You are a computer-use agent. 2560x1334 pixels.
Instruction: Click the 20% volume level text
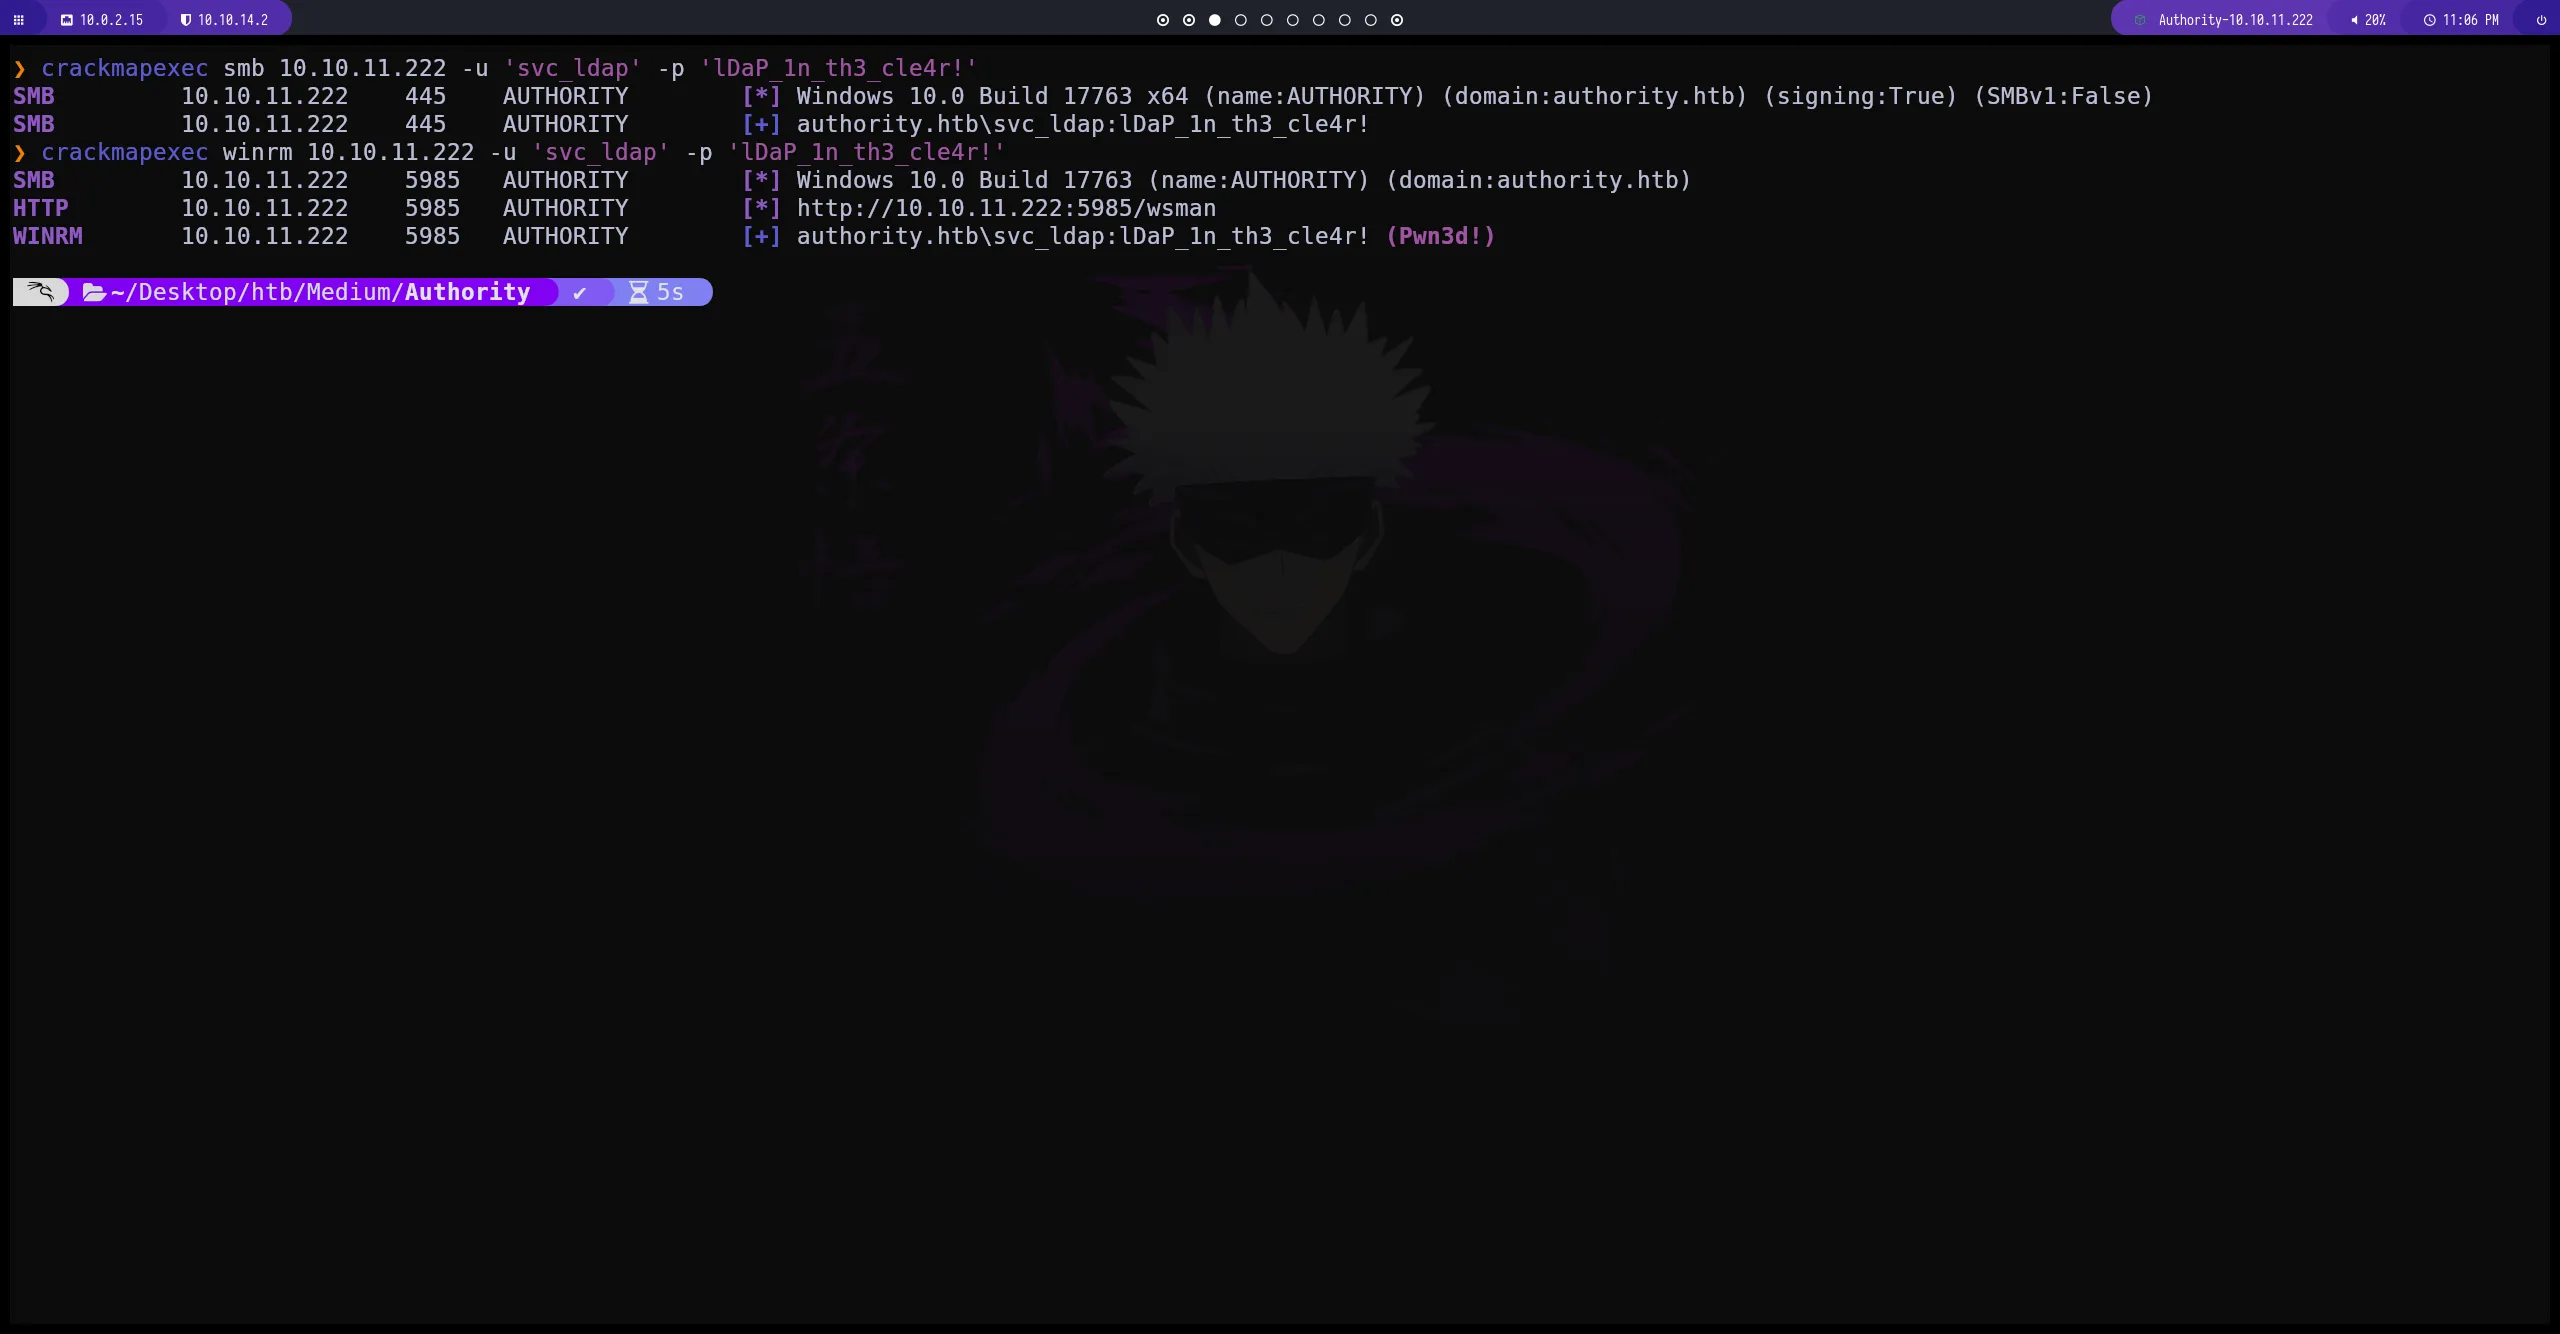[2375, 20]
